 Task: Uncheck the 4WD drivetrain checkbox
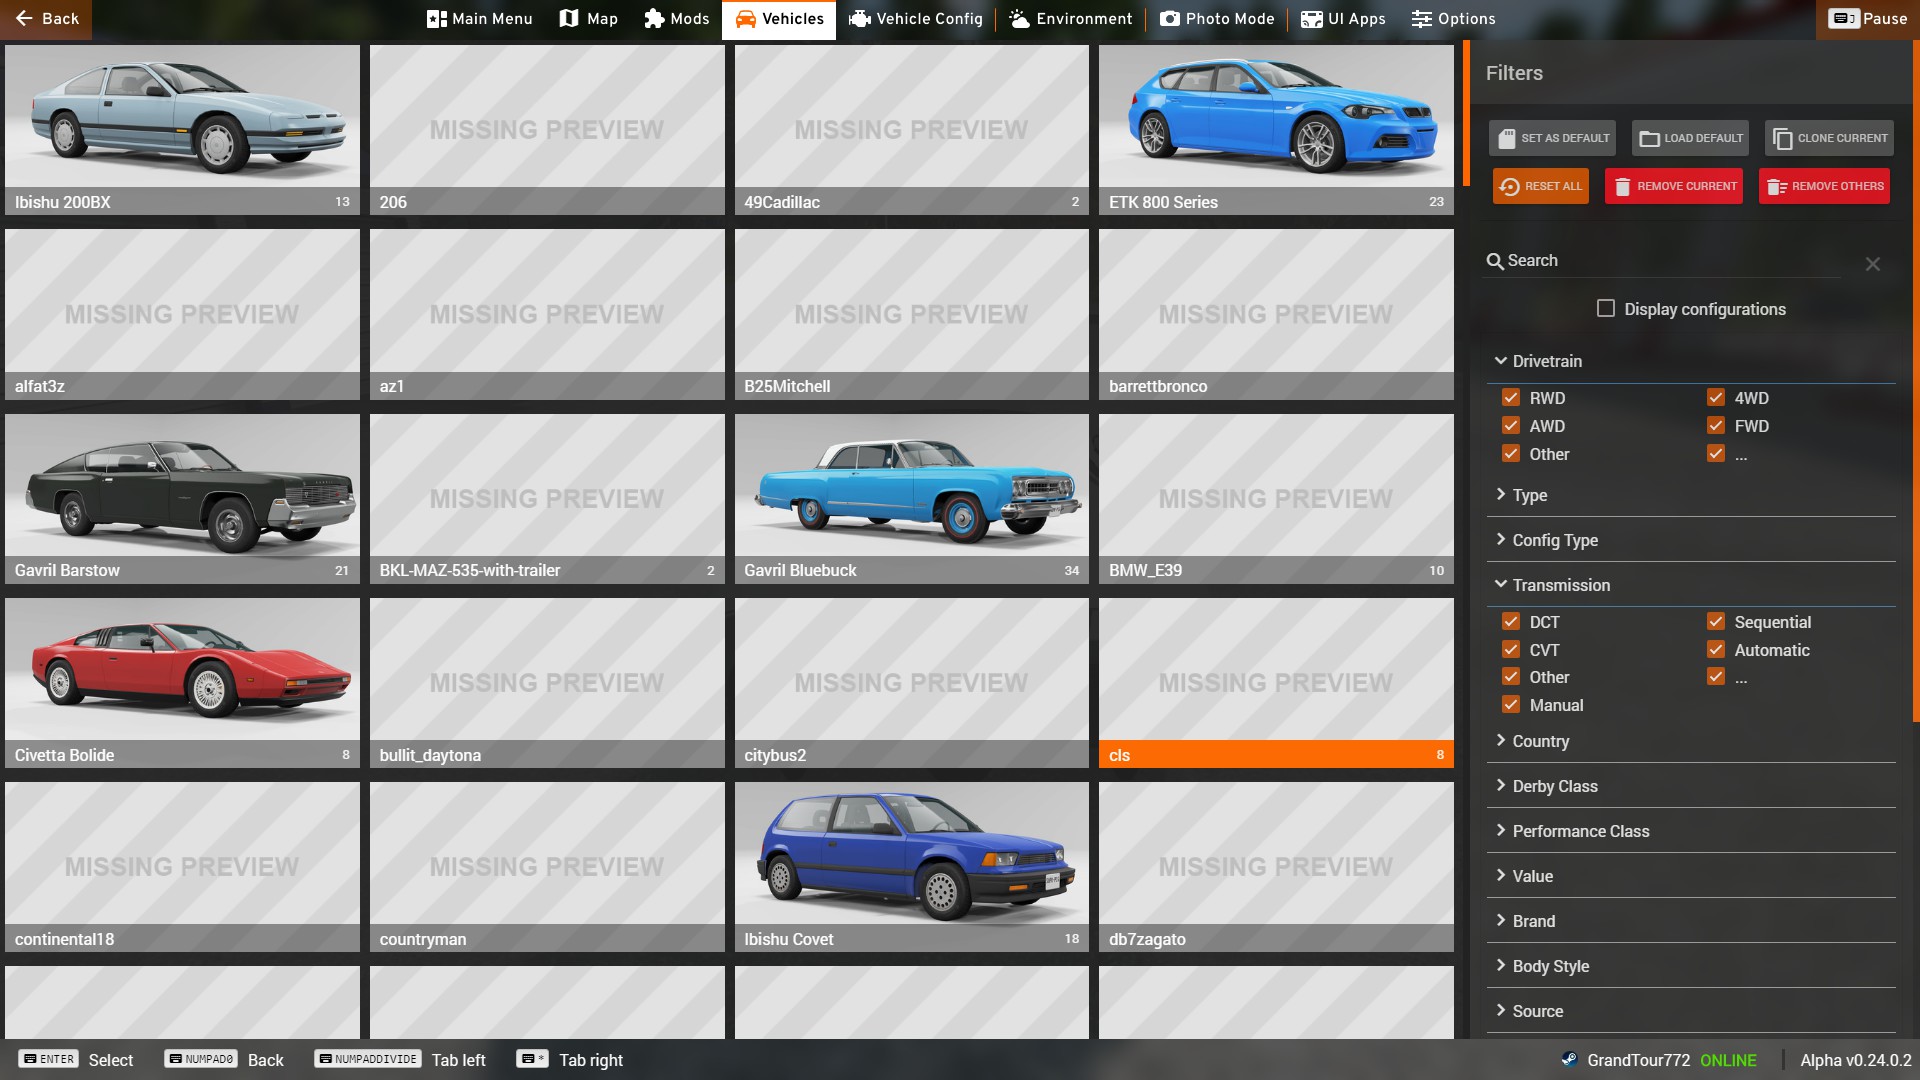pos(1716,398)
